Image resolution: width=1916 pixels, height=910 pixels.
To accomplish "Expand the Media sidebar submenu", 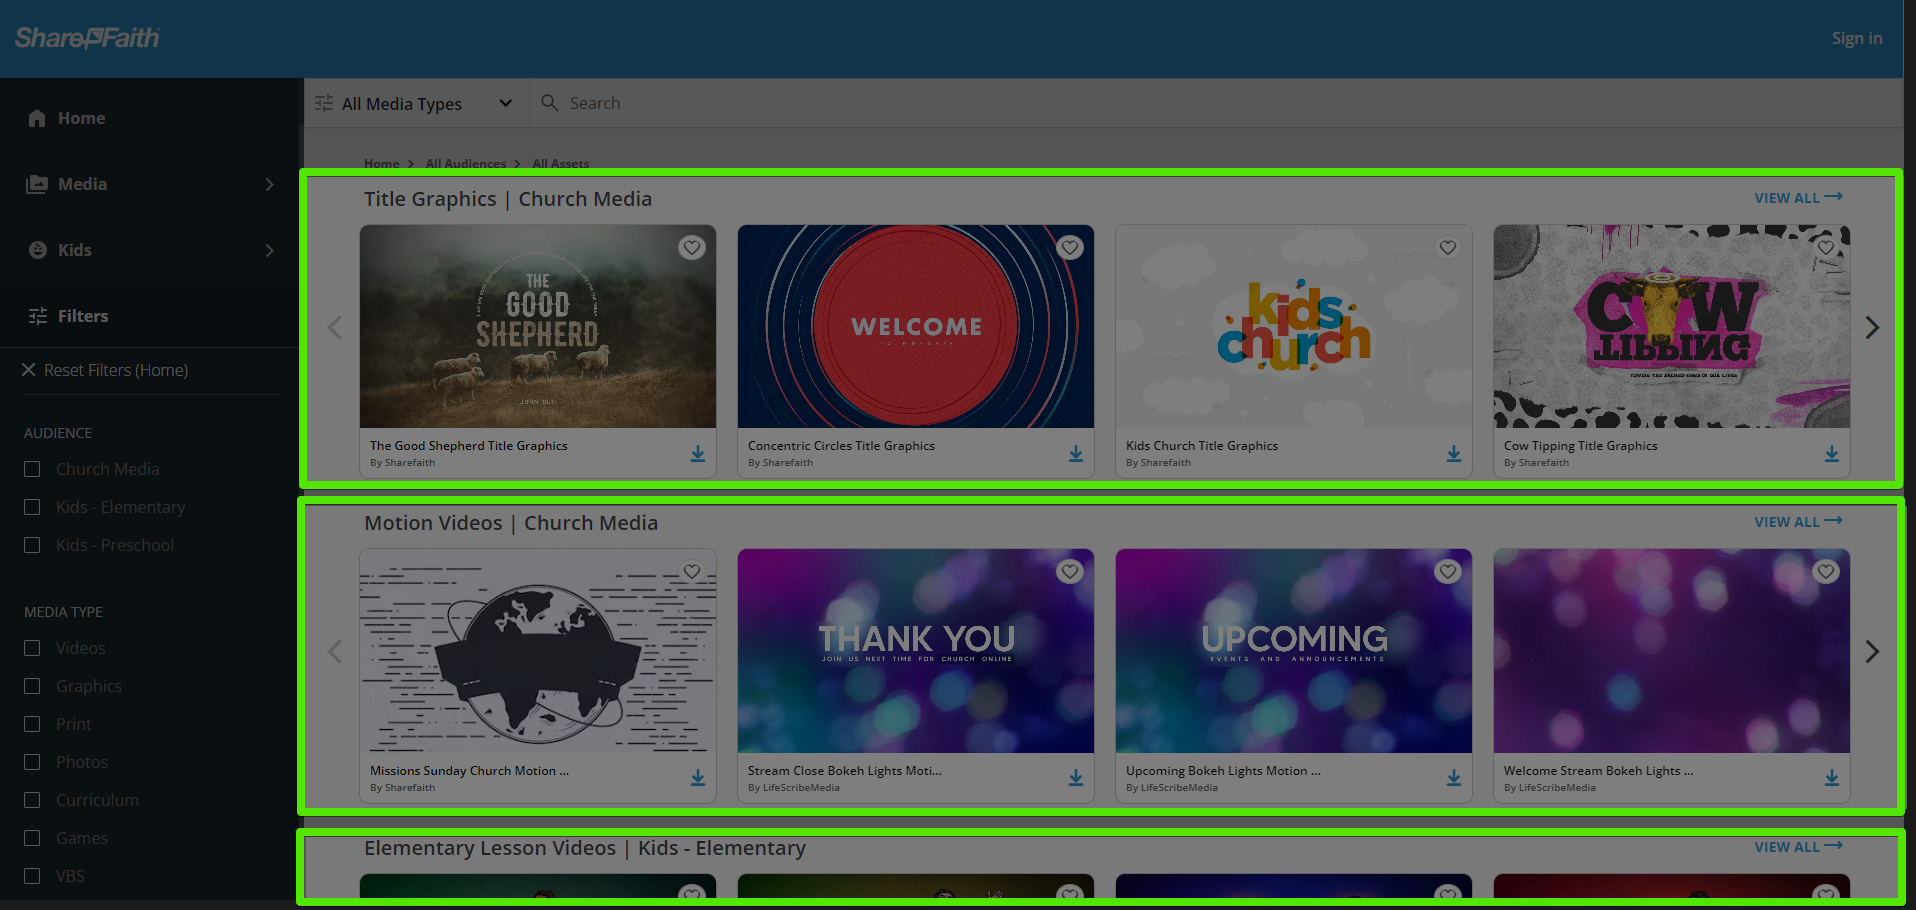I will point(268,184).
